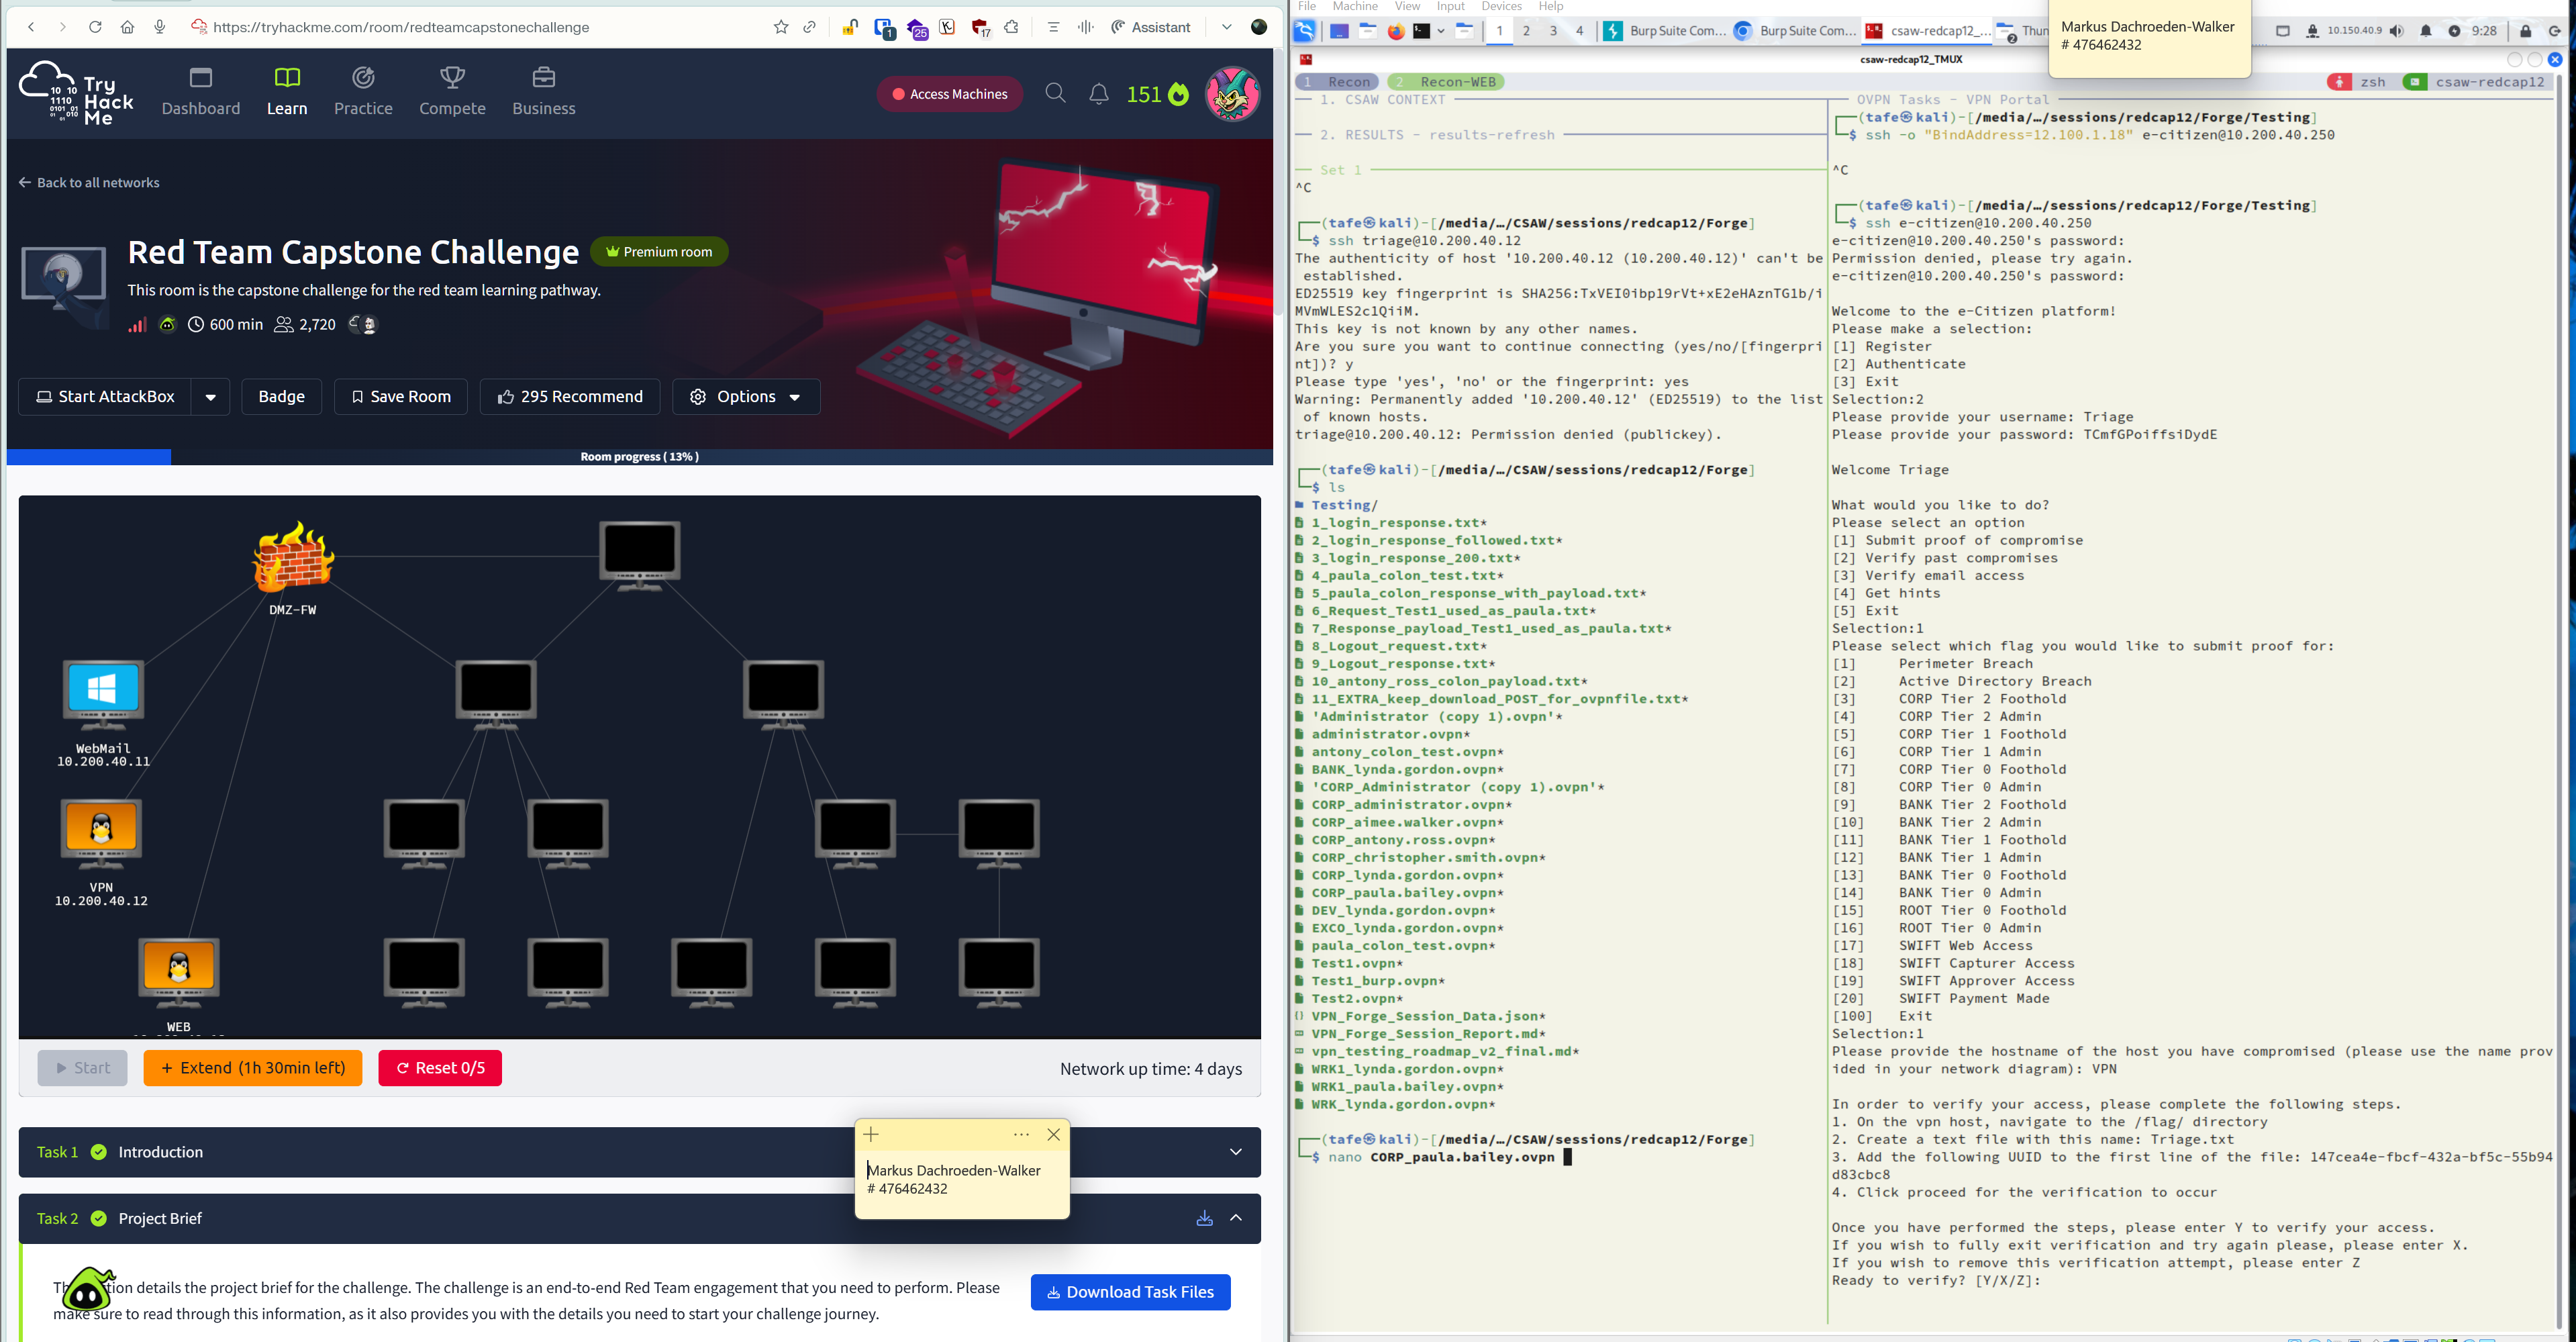Open the Options dropdown
The height and width of the screenshot is (1342, 2576).
[746, 397]
